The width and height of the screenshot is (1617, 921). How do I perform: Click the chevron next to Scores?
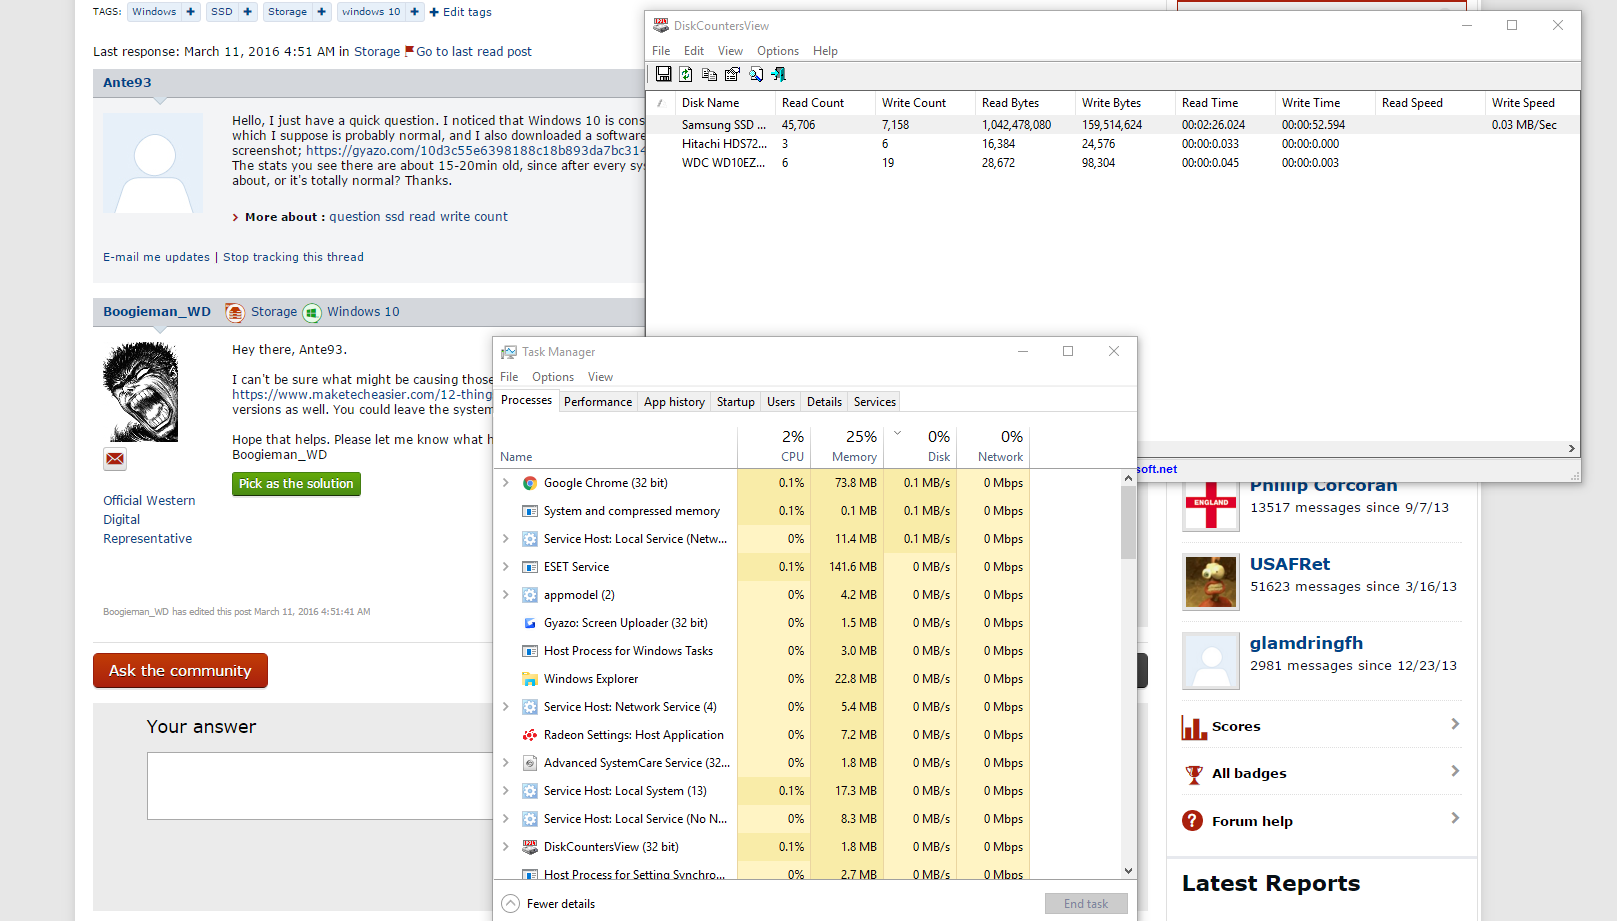click(x=1455, y=724)
